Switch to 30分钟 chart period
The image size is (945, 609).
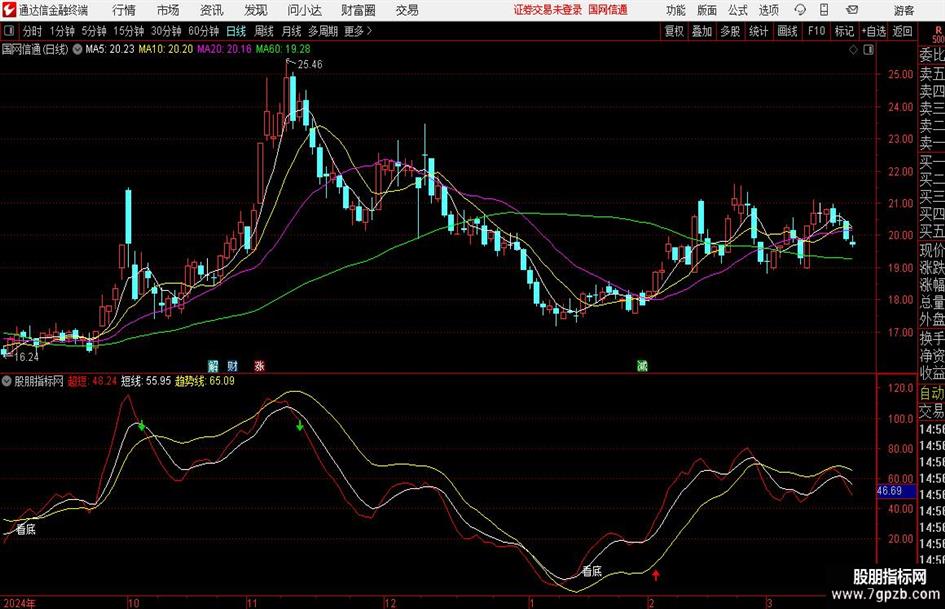[166, 31]
